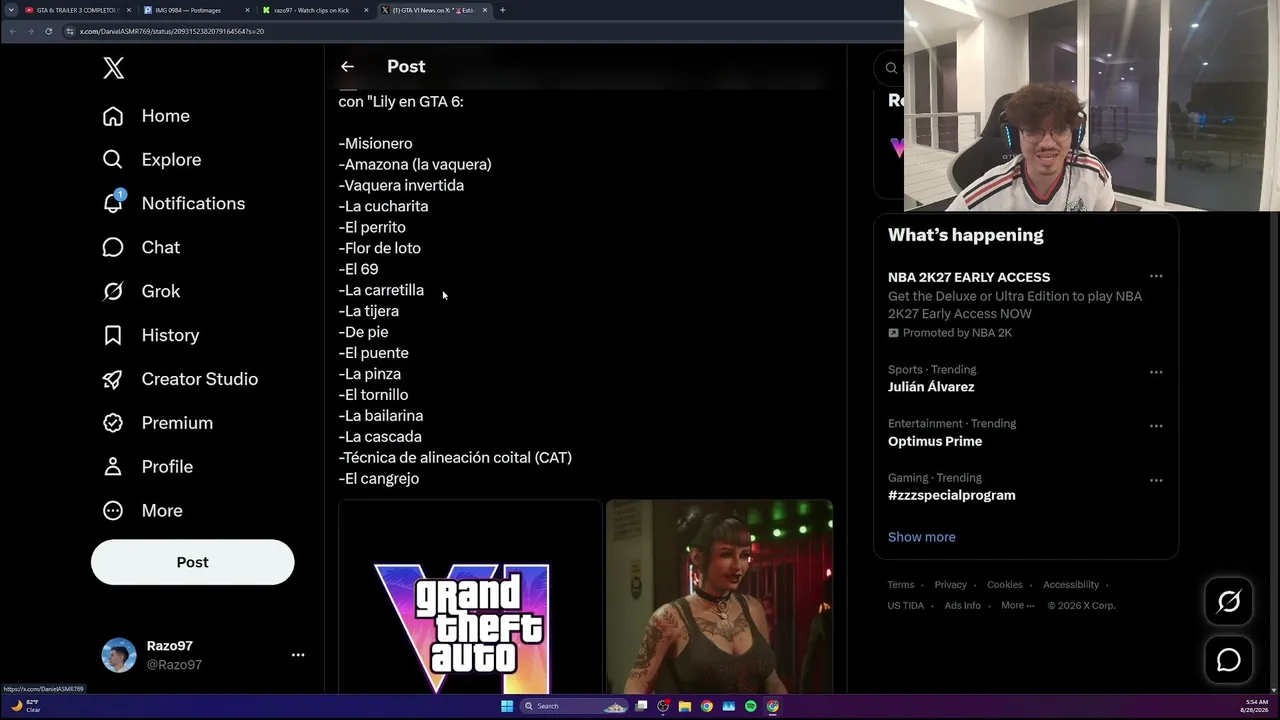Open the Accessibility footer link
The height and width of the screenshot is (720, 1280).
[x=1071, y=585]
